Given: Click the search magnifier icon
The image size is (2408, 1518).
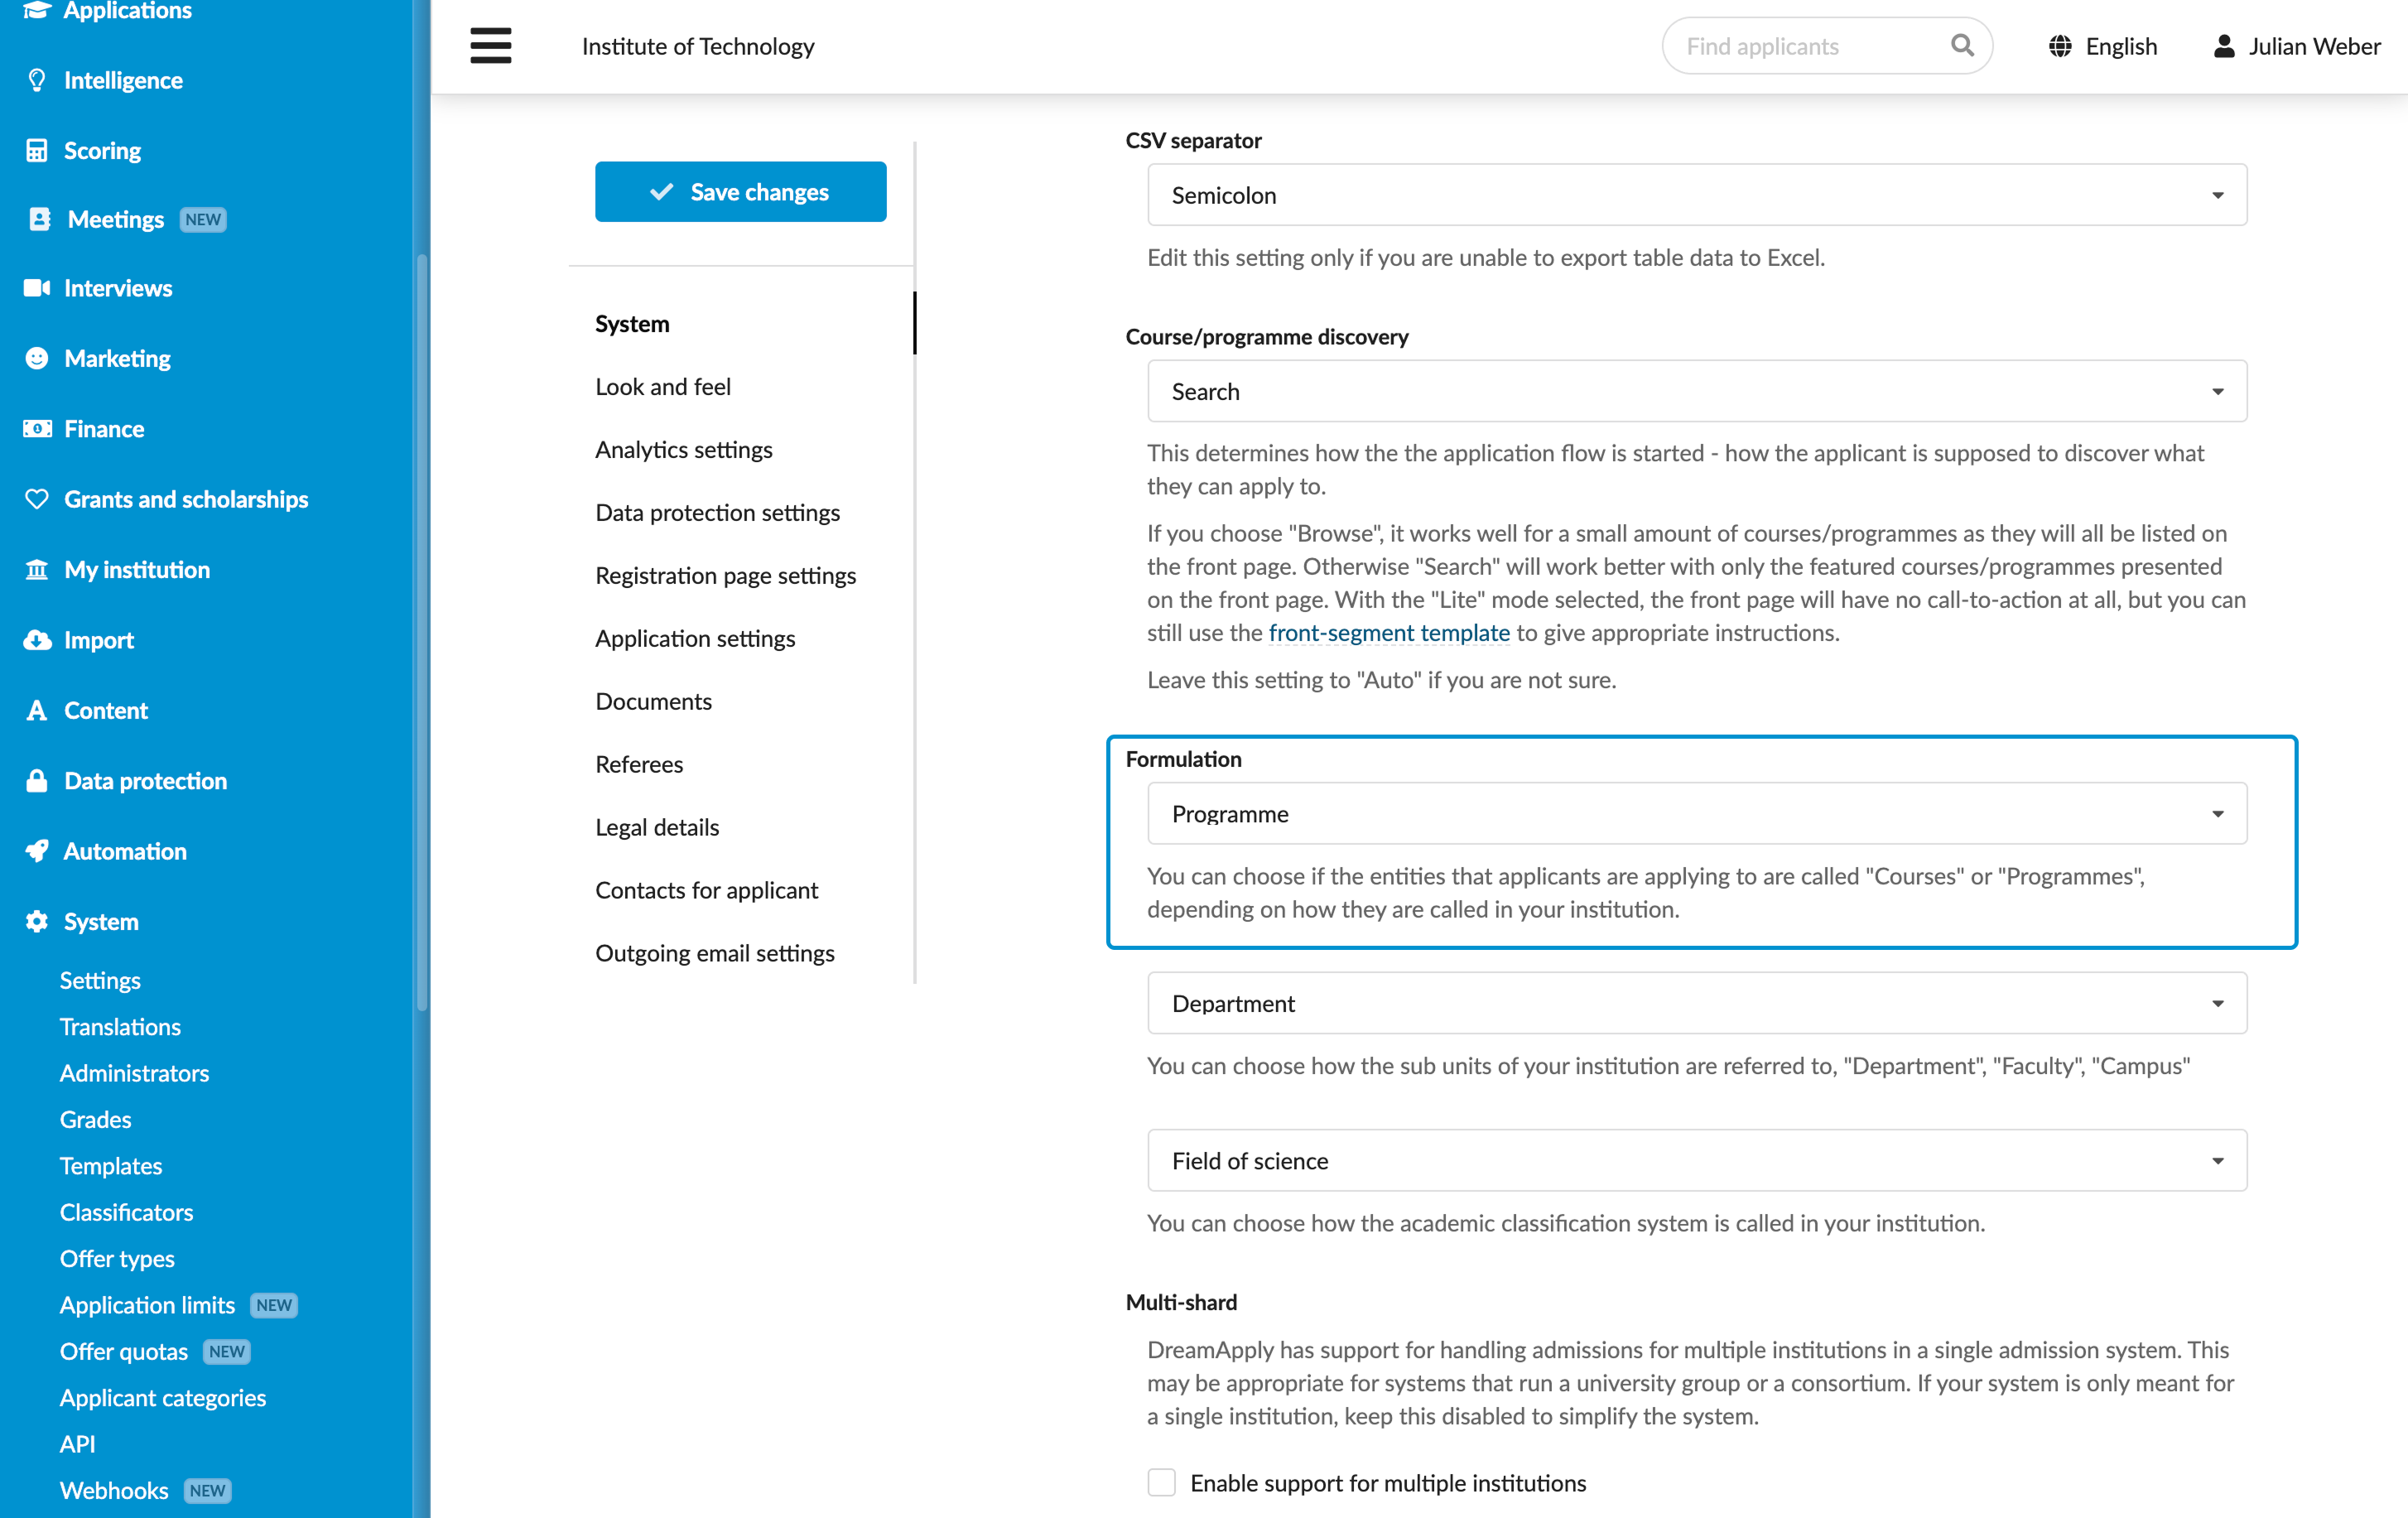Looking at the screenshot, I should pos(1962,46).
